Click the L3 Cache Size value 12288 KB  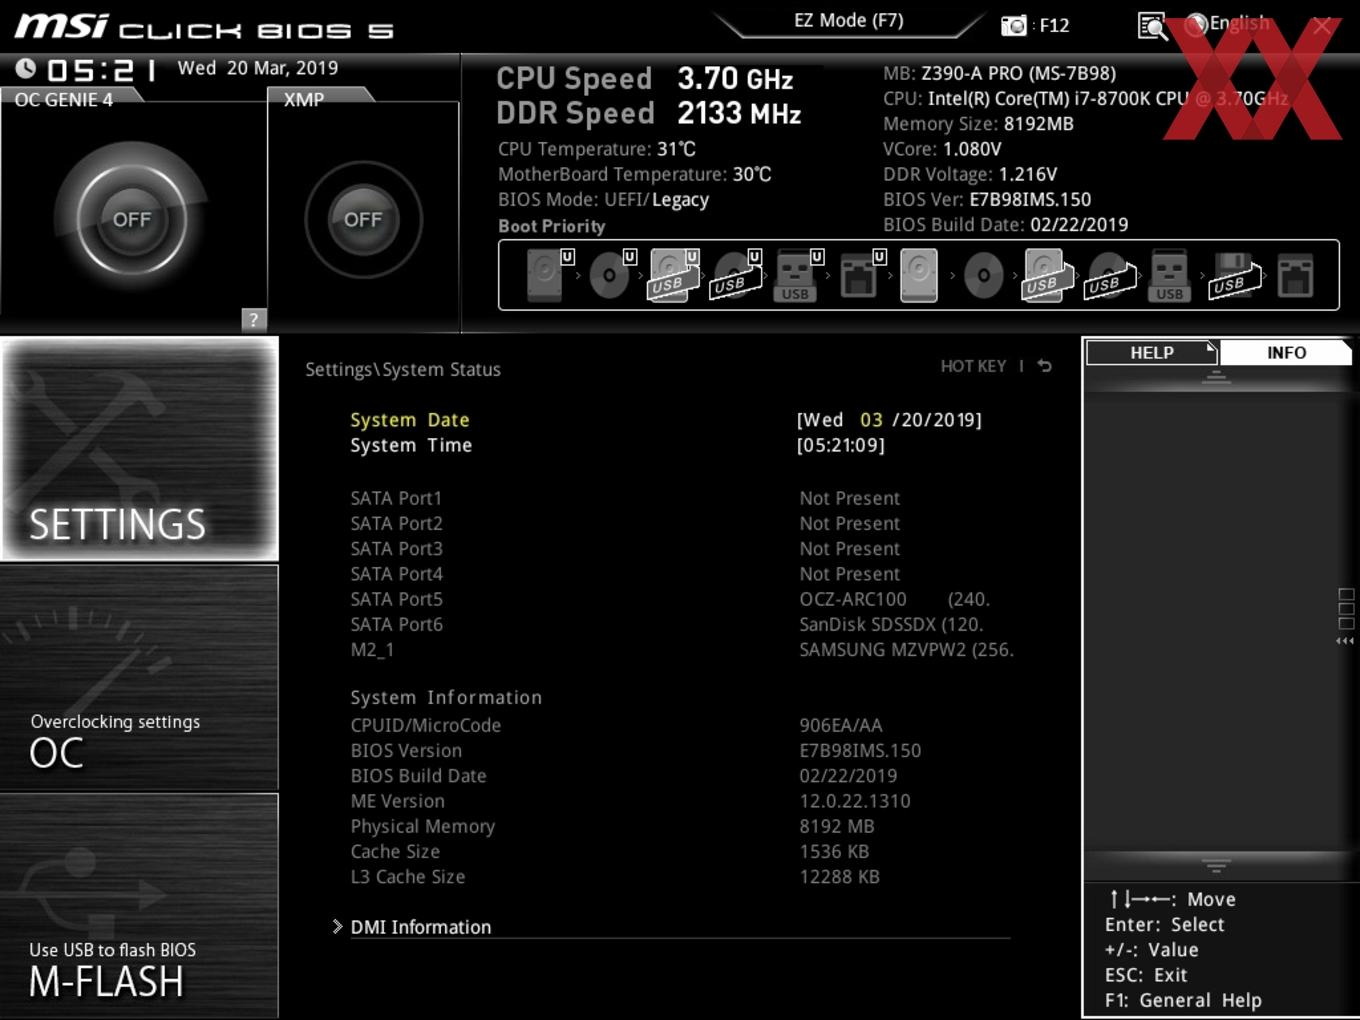839,877
